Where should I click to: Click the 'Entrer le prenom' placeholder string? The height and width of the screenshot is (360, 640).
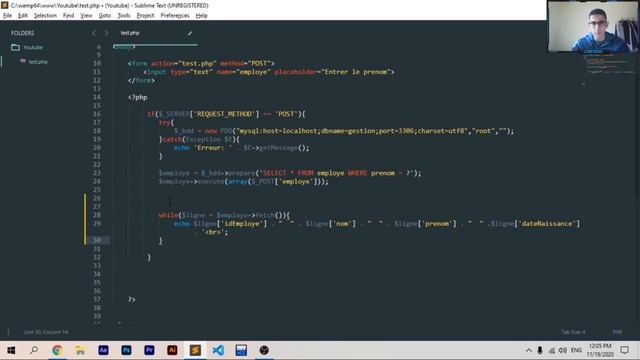(x=356, y=72)
